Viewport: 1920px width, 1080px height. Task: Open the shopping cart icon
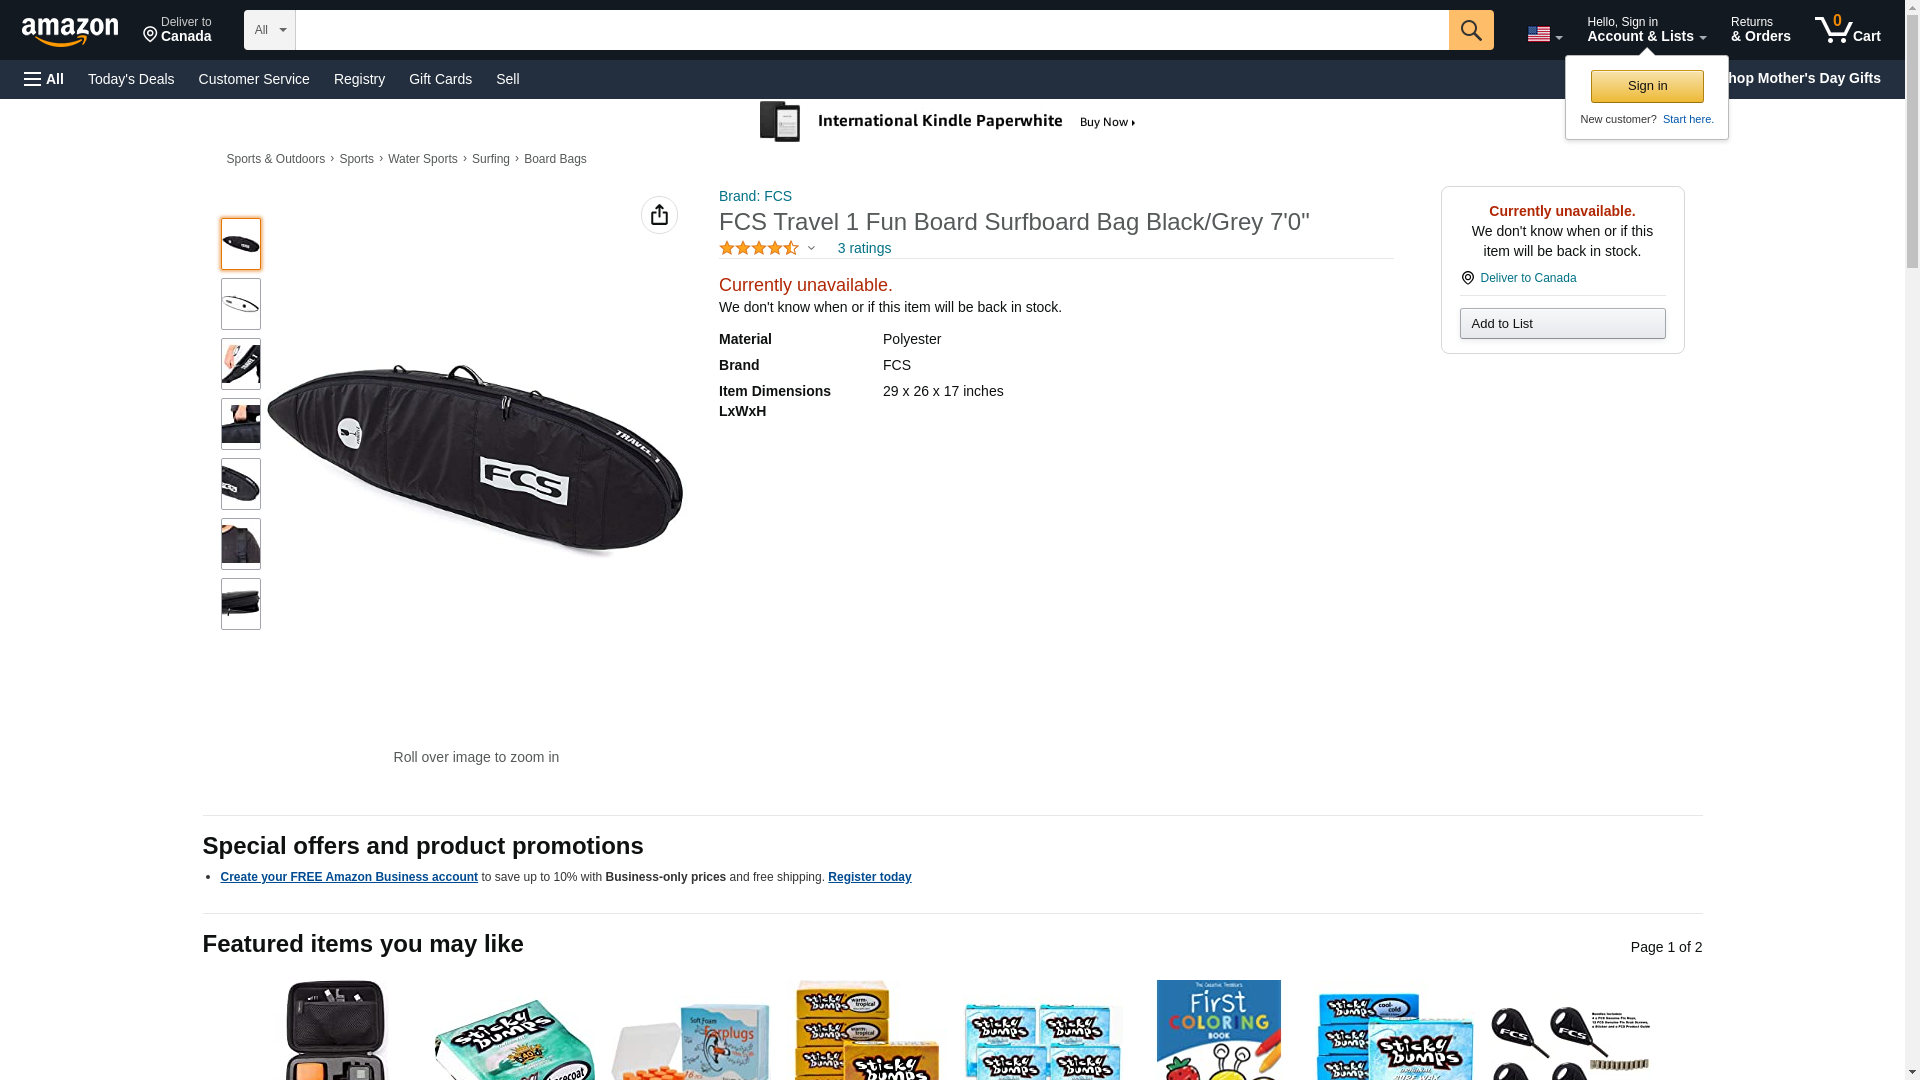tap(1847, 30)
